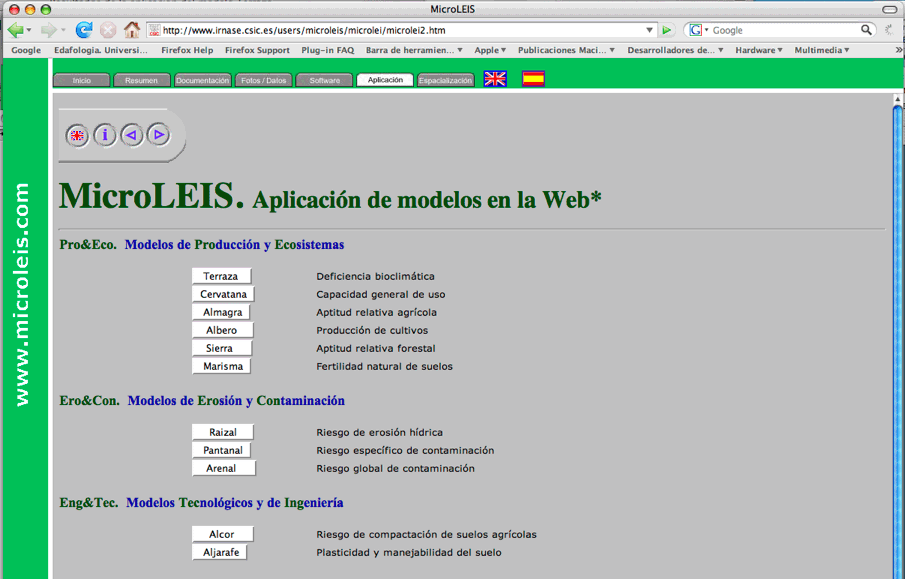Click the British flag icon in the tab bar
912x579 pixels.
(x=495, y=79)
